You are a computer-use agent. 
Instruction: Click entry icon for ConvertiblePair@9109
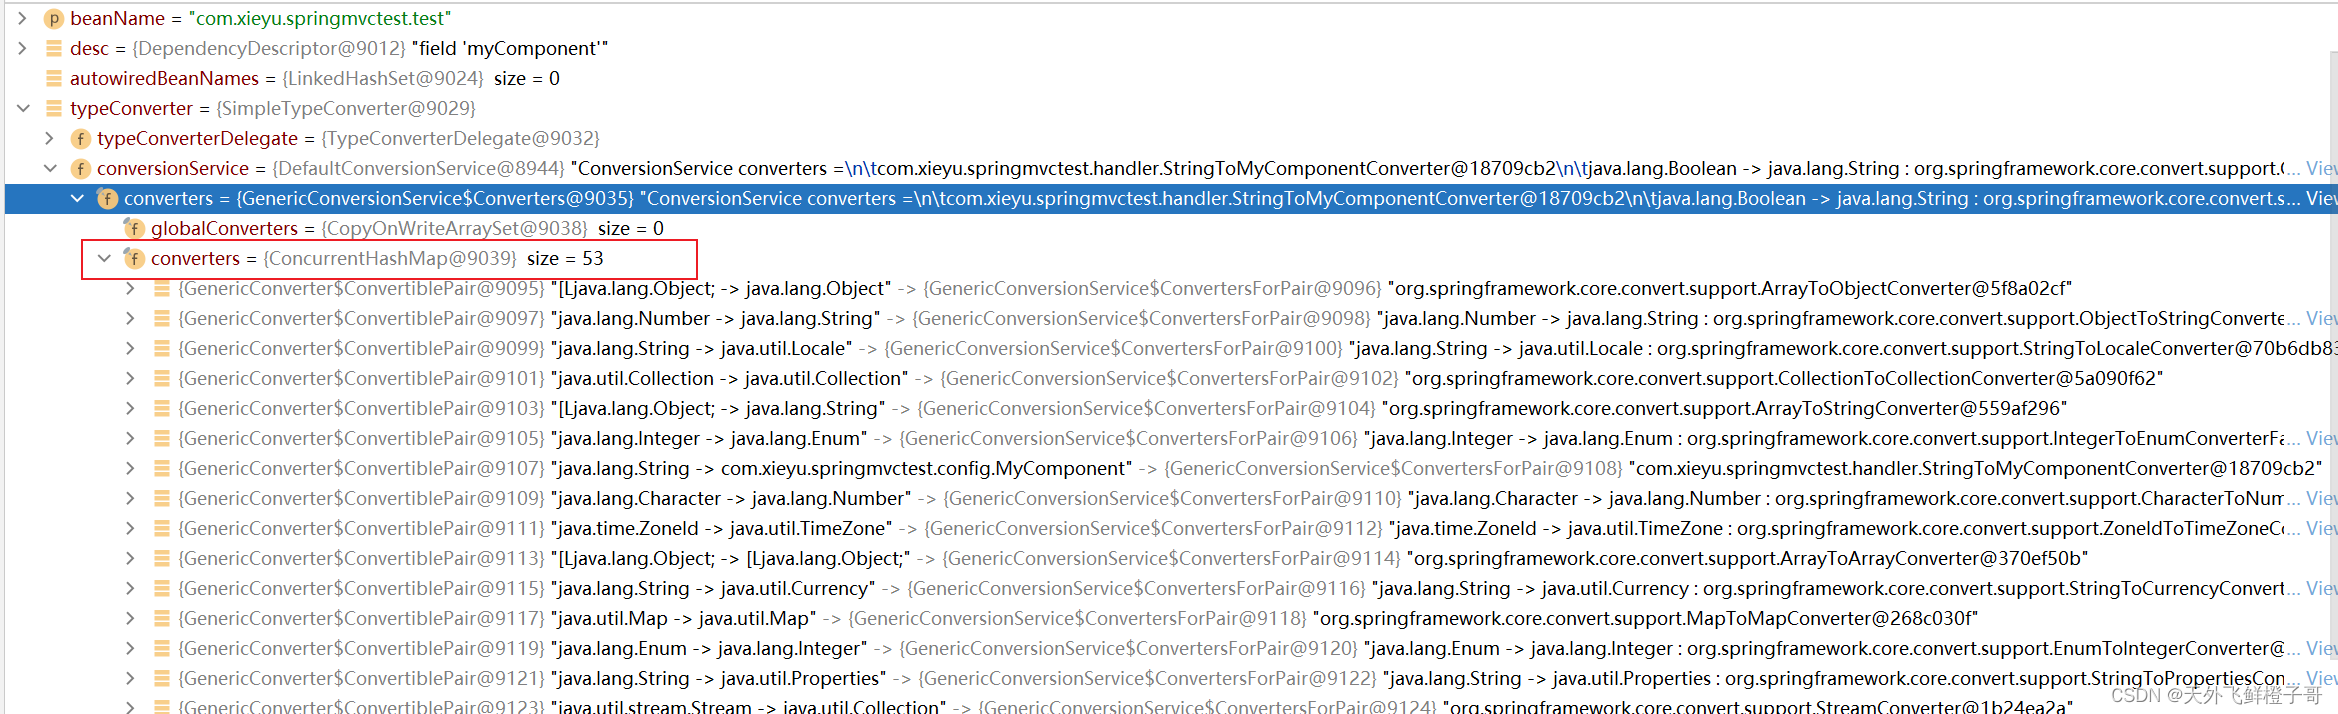pyautogui.click(x=161, y=498)
